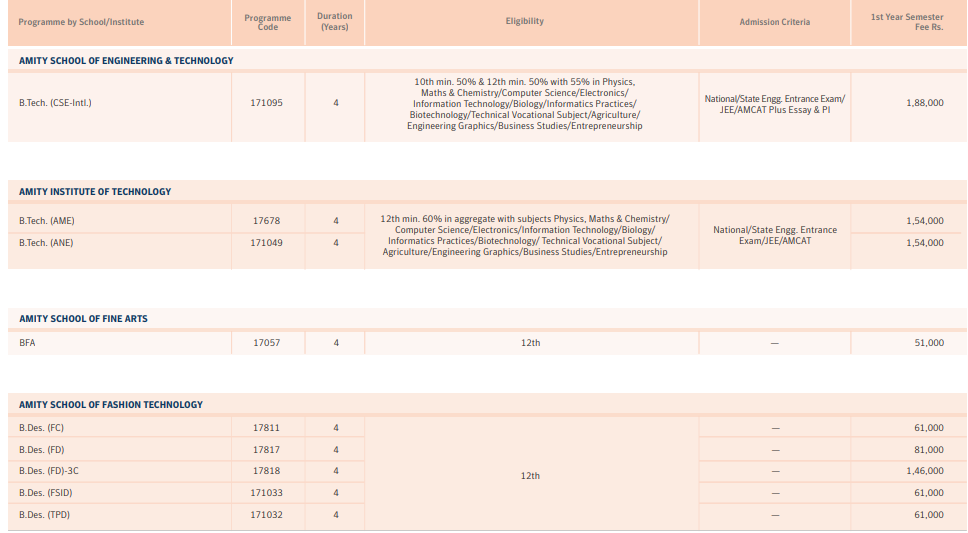Click the fee value 51,000
The image size is (968, 533).
point(929,343)
